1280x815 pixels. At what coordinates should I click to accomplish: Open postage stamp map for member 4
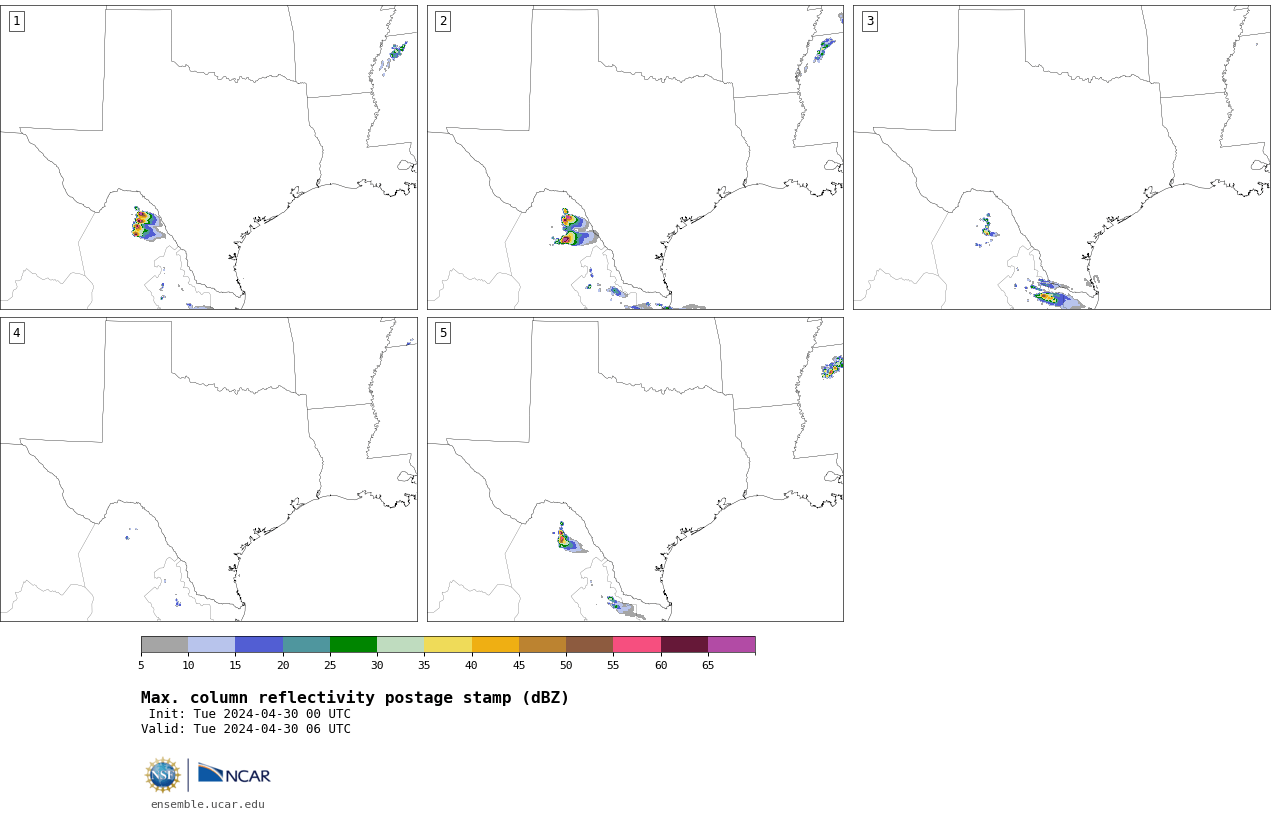[x=209, y=469]
